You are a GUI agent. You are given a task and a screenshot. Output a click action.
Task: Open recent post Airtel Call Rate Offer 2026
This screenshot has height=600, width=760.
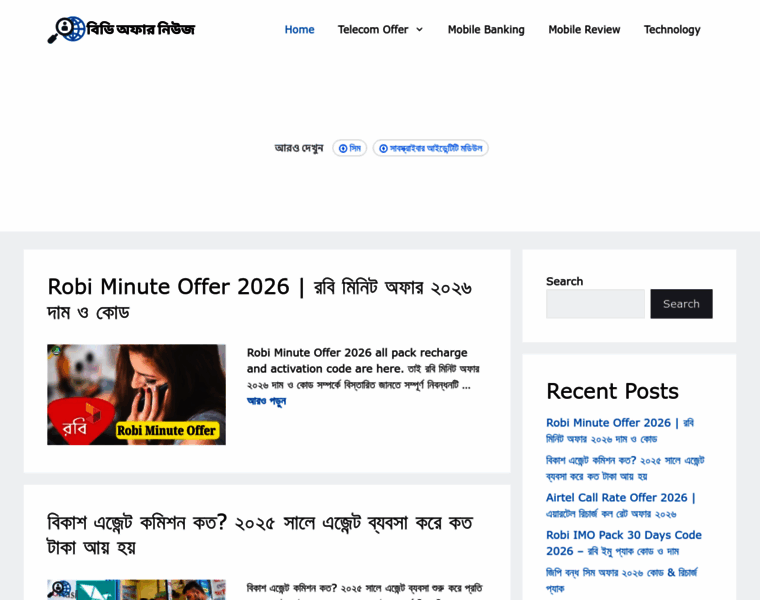coord(621,505)
